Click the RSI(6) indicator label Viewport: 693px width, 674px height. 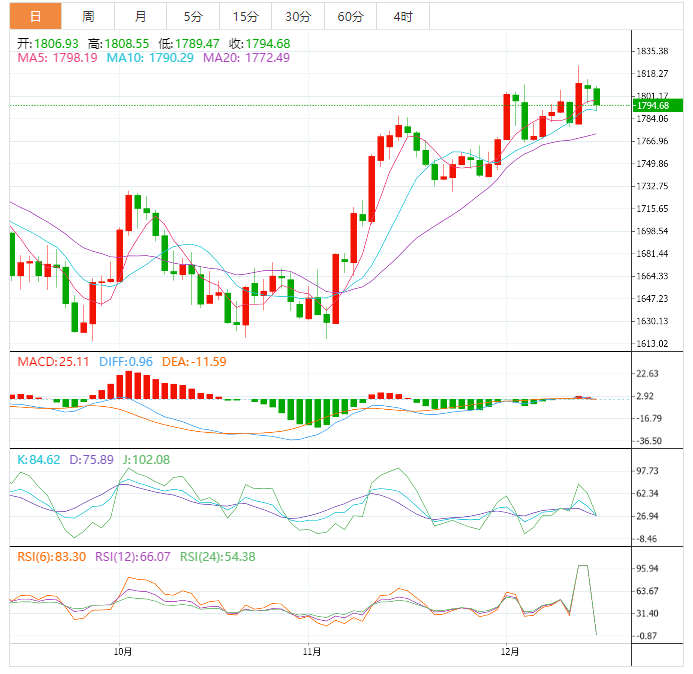coord(49,557)
